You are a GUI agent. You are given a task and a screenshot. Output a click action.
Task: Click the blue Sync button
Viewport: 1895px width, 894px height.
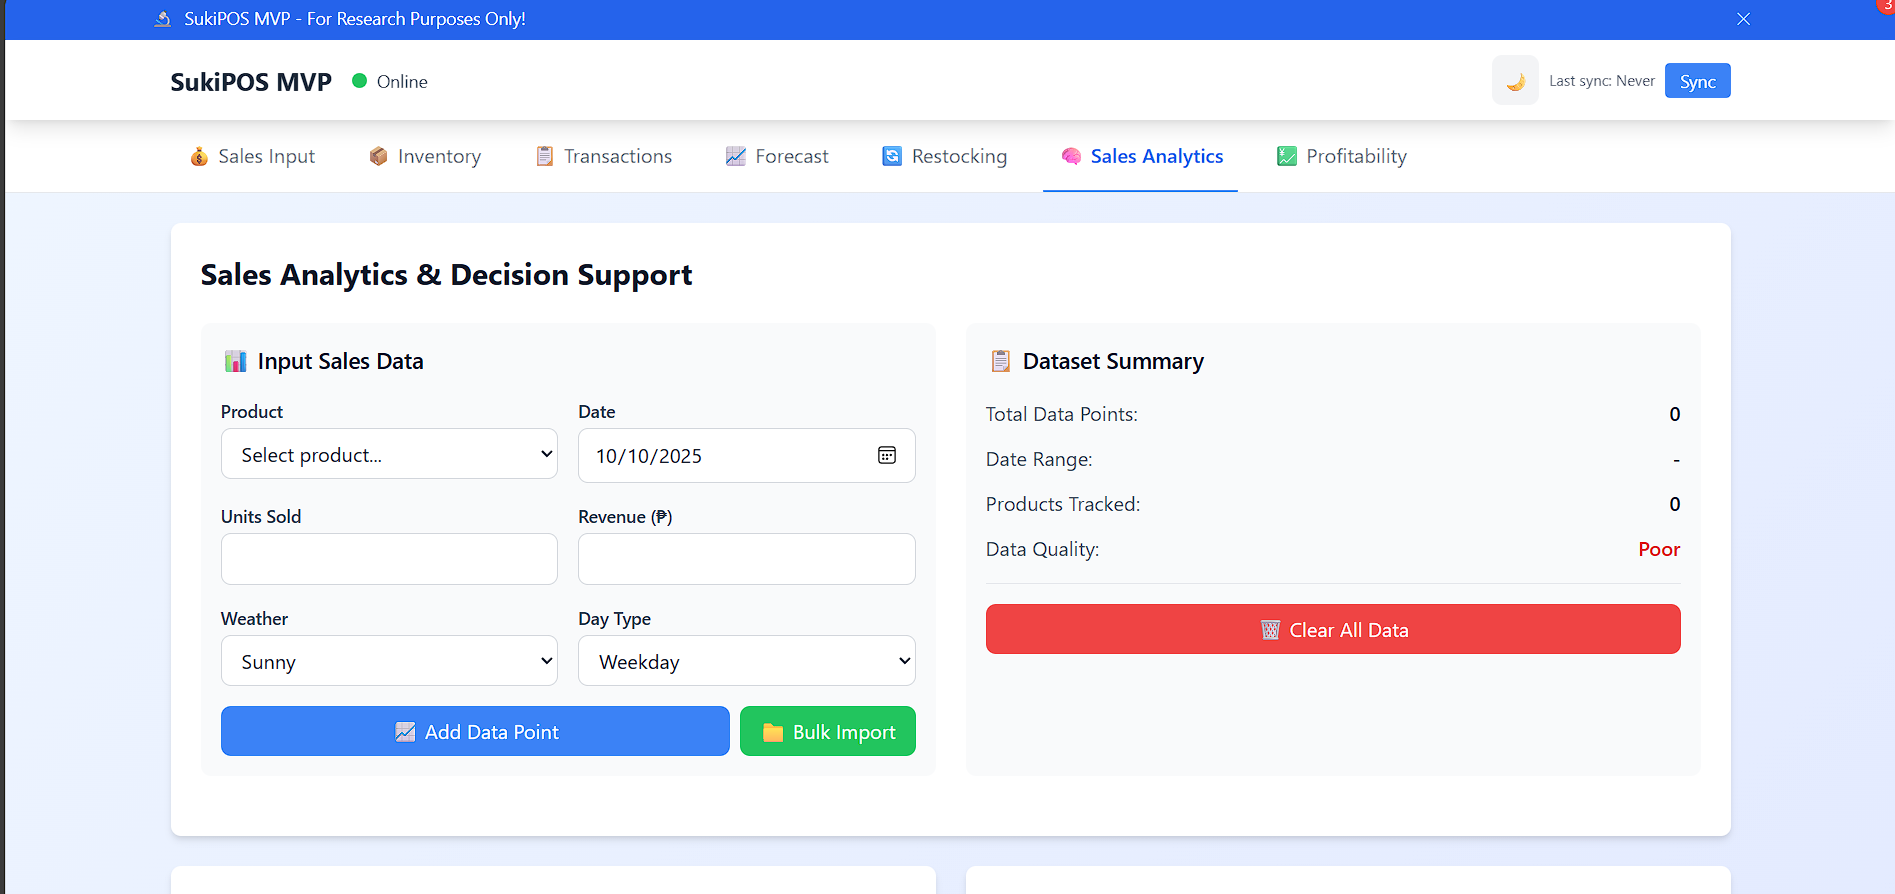1697,82
